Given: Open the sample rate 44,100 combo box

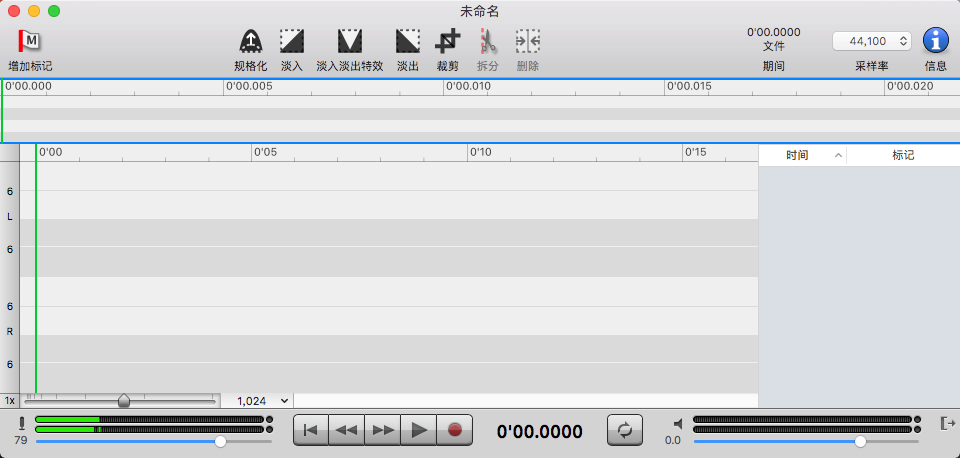Looking at the screenshot, I should coord(872,41).
